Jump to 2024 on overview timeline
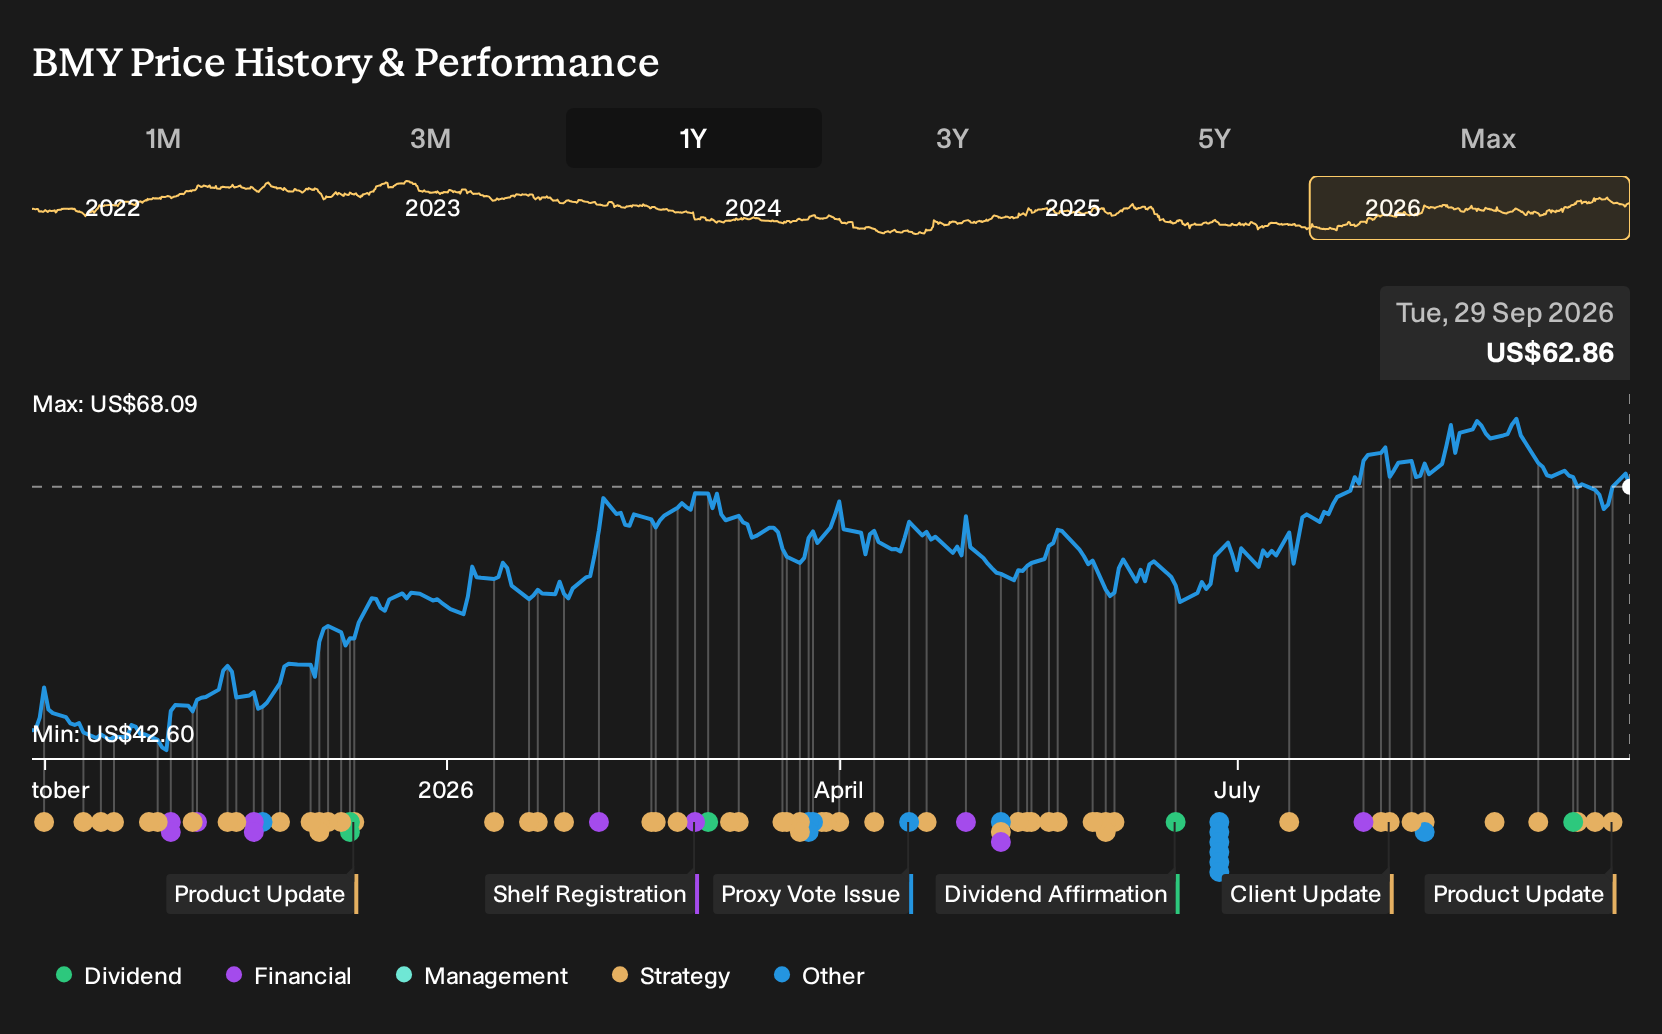The height and width of the screenshot is (1034, 1662). click(752, 208)
